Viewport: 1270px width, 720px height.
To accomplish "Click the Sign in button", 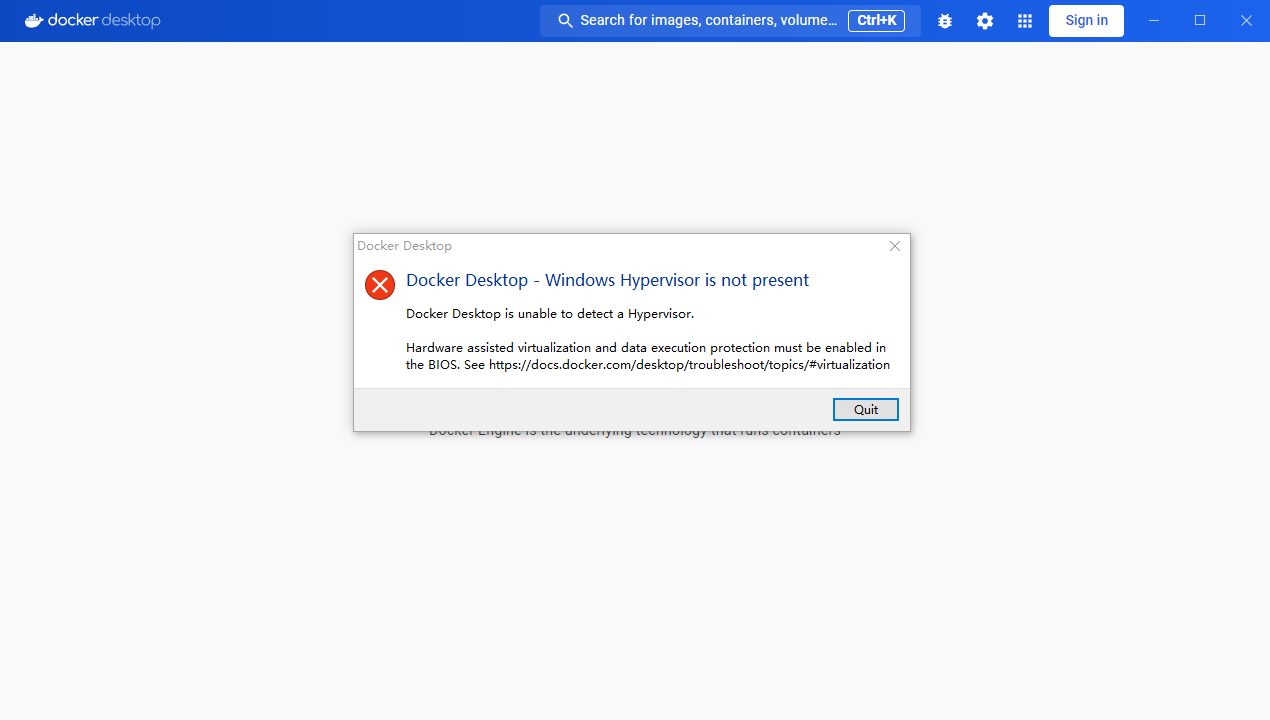I will (1086, 21).
